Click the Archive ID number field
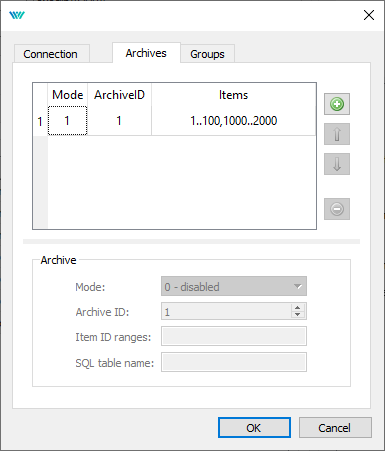The height and width of the screenshot is (451, 385). [x=227, y=311]
